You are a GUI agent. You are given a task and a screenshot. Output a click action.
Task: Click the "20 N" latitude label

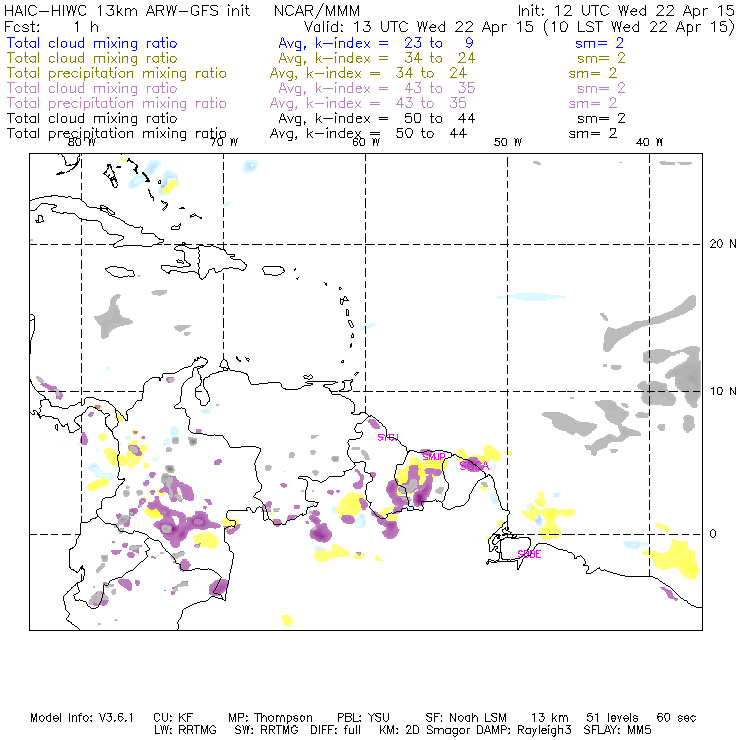point(723,244)
